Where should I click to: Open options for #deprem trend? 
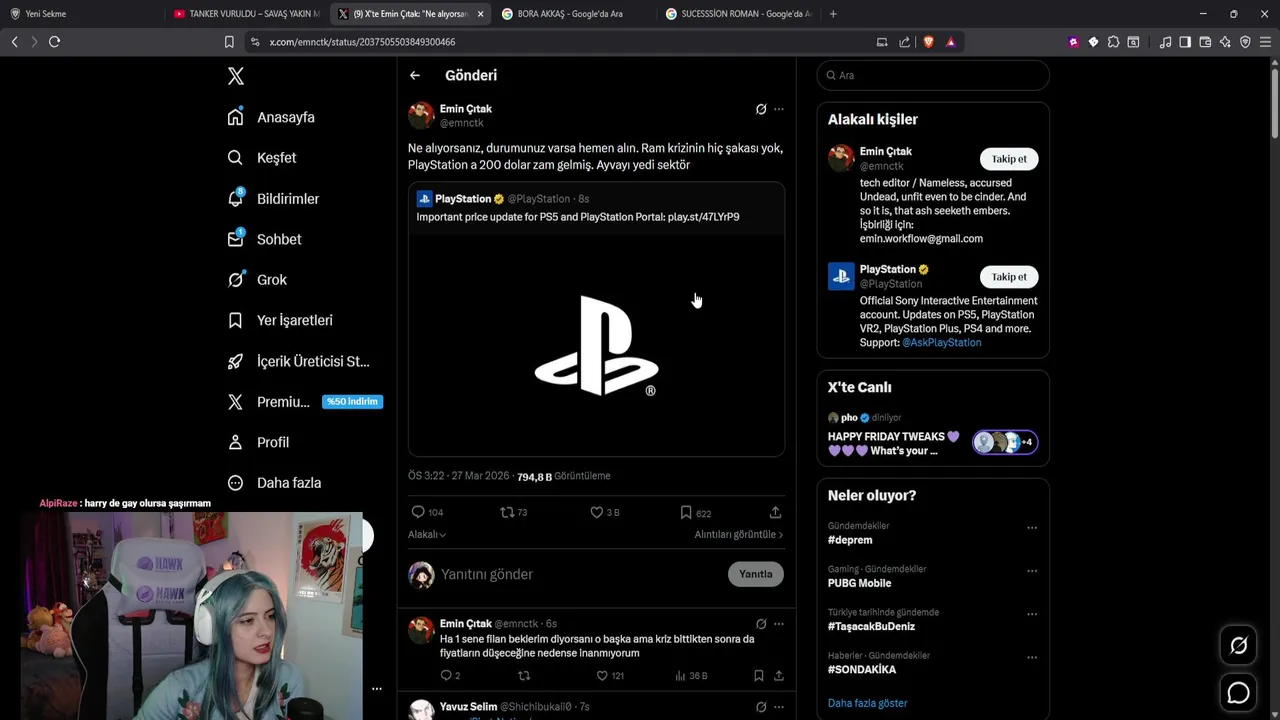pos(1032,528)
